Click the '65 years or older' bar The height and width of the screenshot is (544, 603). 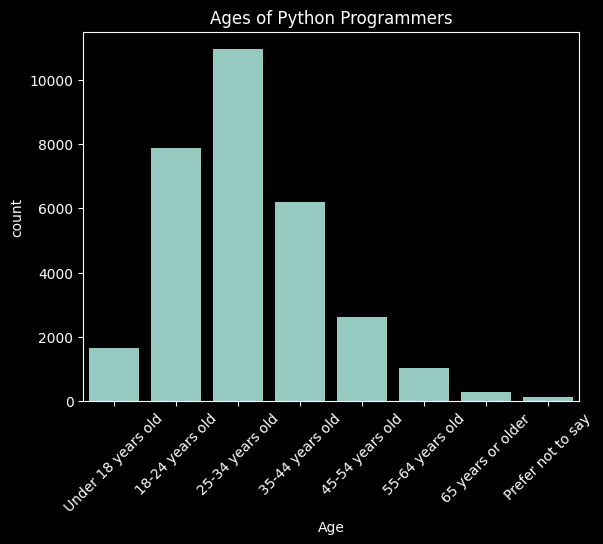(x=486, y=396)
